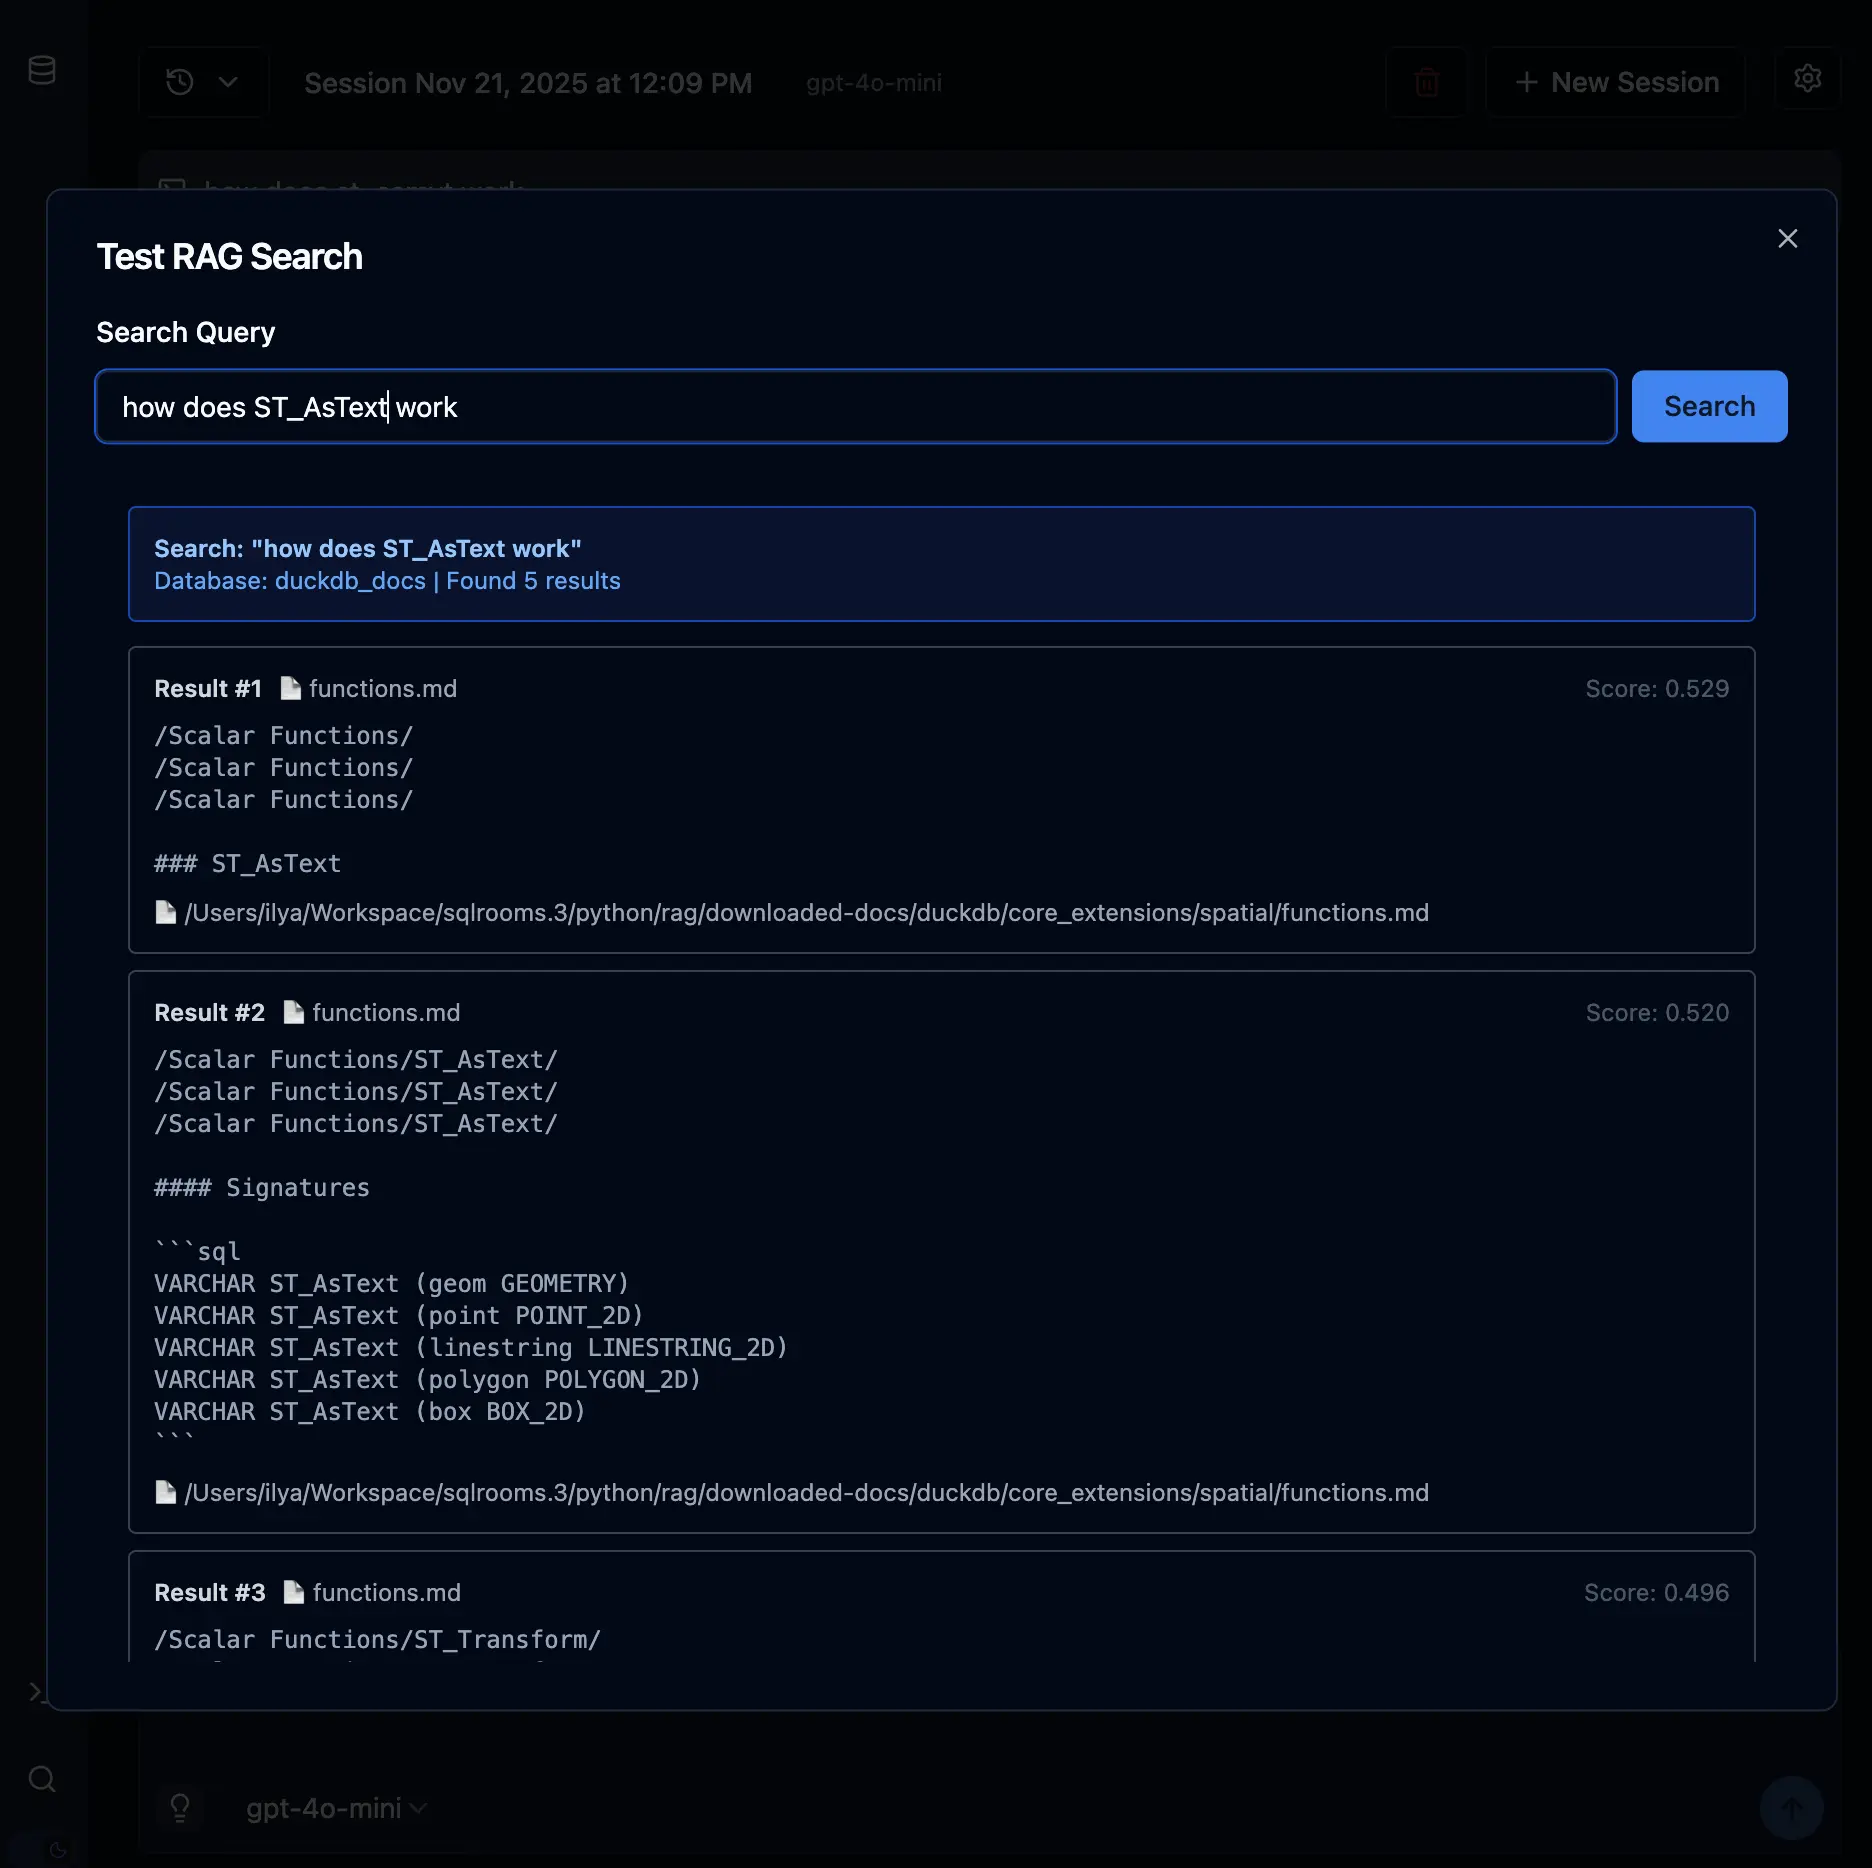Screen dimensions: 1872x1868
Task: Click inside the search query input field
Action: pos(850,406)
